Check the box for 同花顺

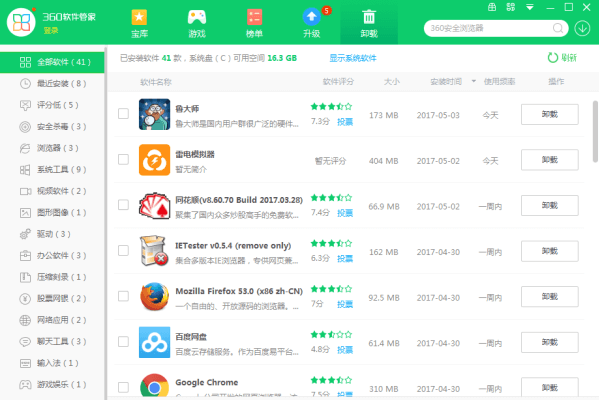123,205
